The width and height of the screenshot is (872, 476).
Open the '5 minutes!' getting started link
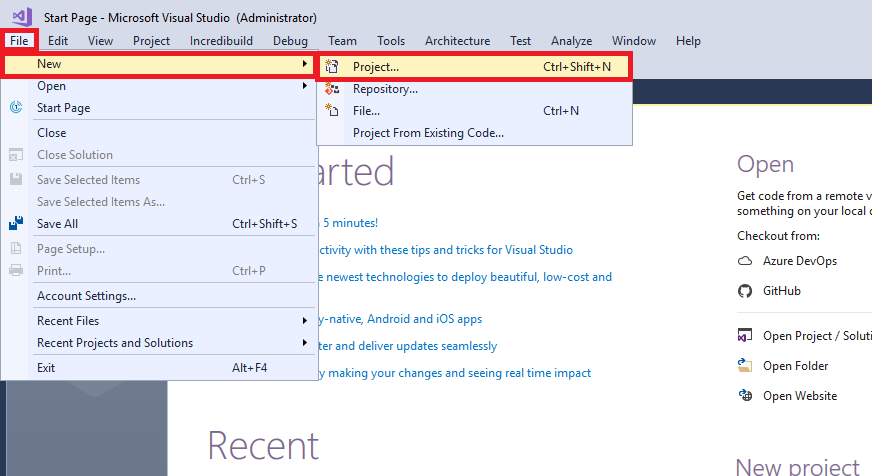tap(350, 223)
